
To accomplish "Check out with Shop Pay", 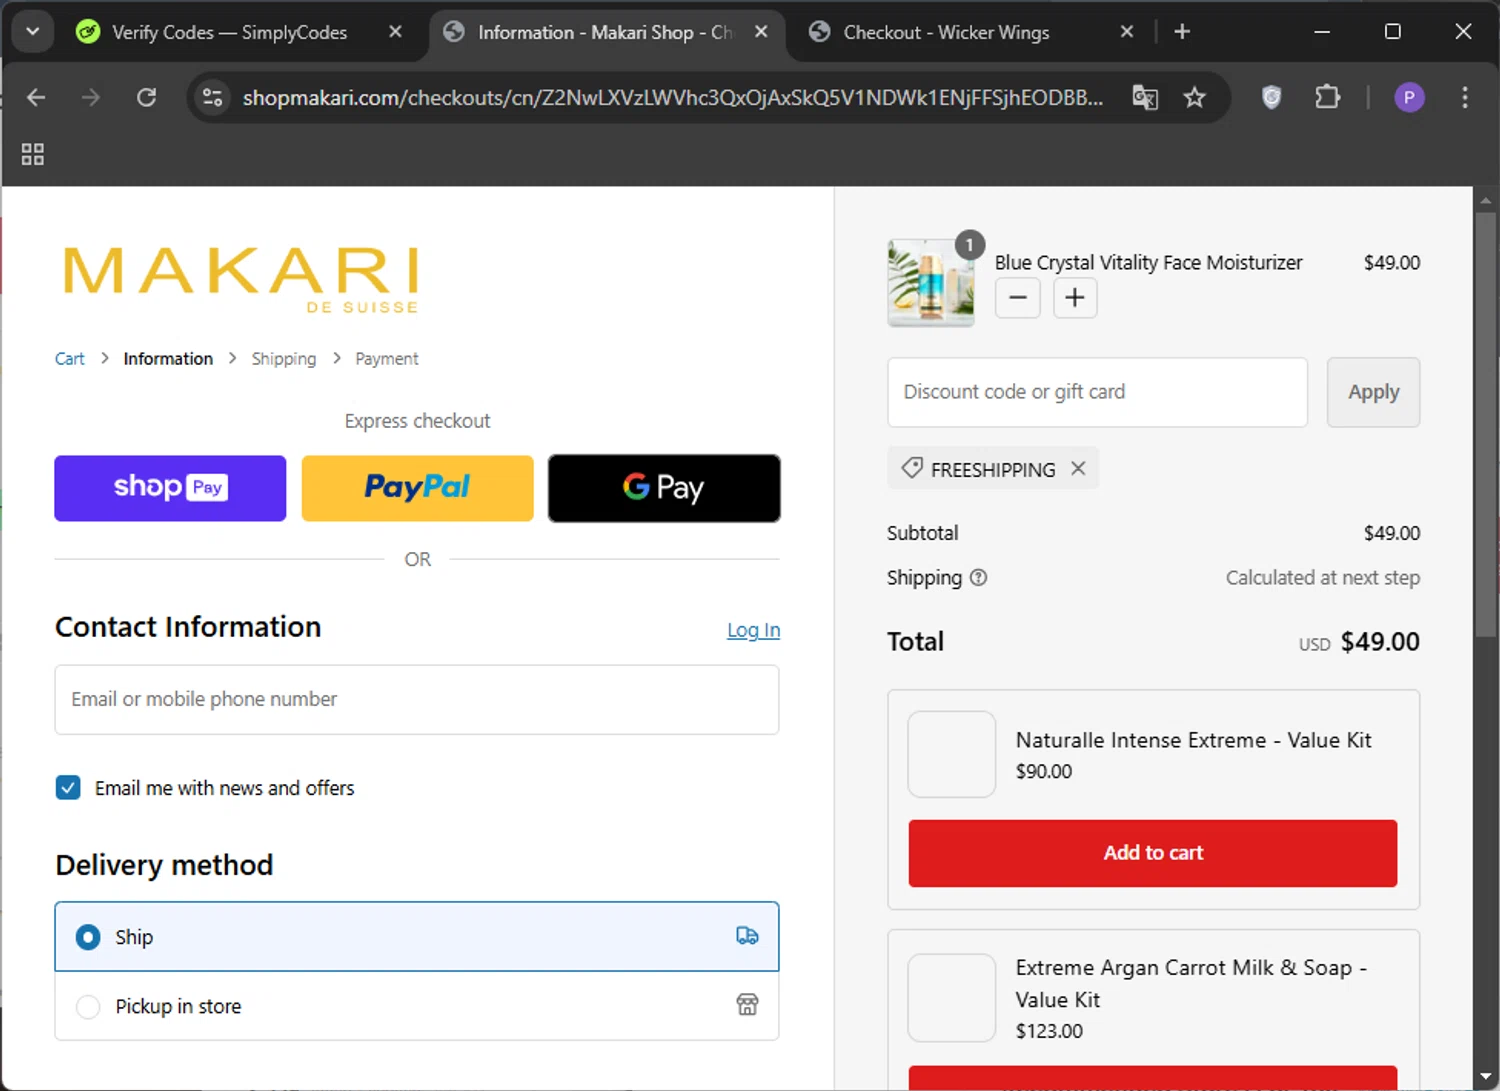I will click(x=170, y=488).
